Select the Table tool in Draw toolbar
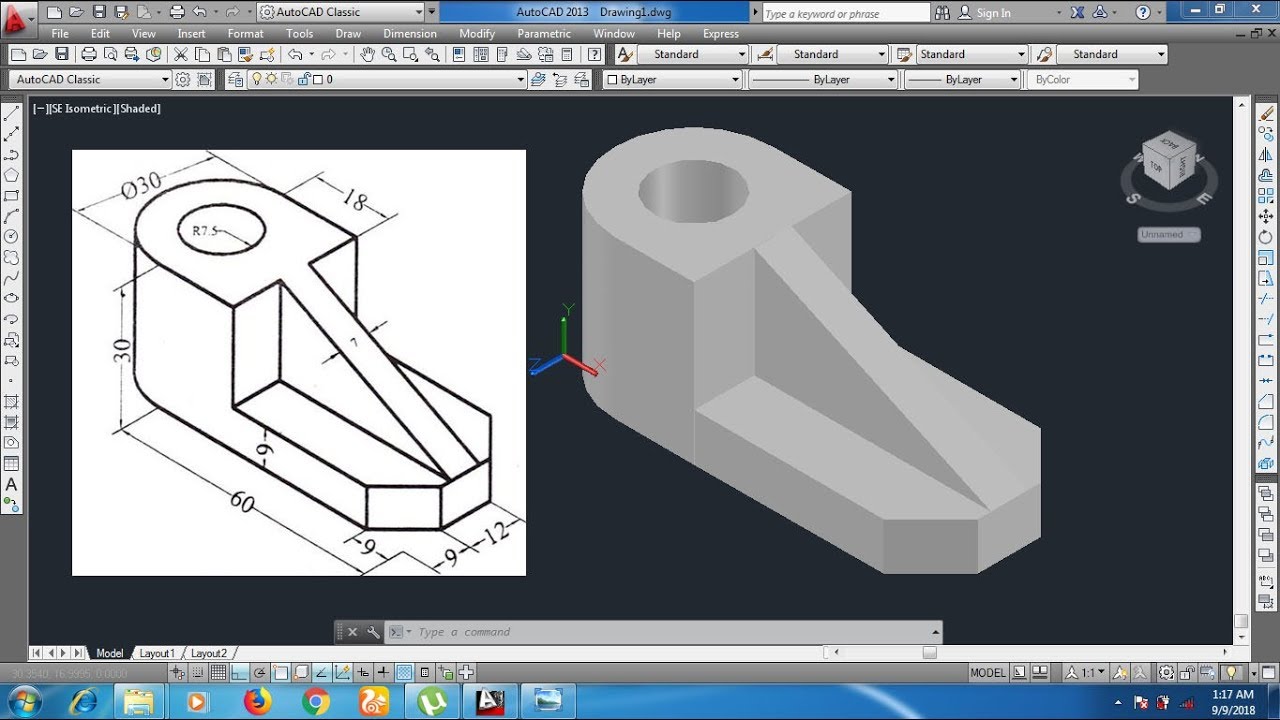 pyautogui.click(x=12, y=464)
